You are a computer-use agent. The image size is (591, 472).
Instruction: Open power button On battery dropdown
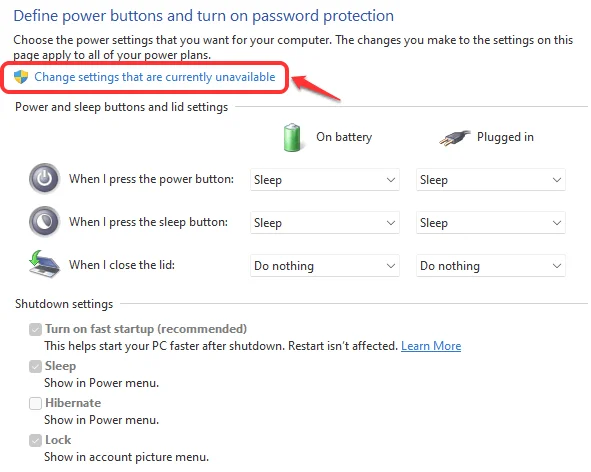[325, 180]
